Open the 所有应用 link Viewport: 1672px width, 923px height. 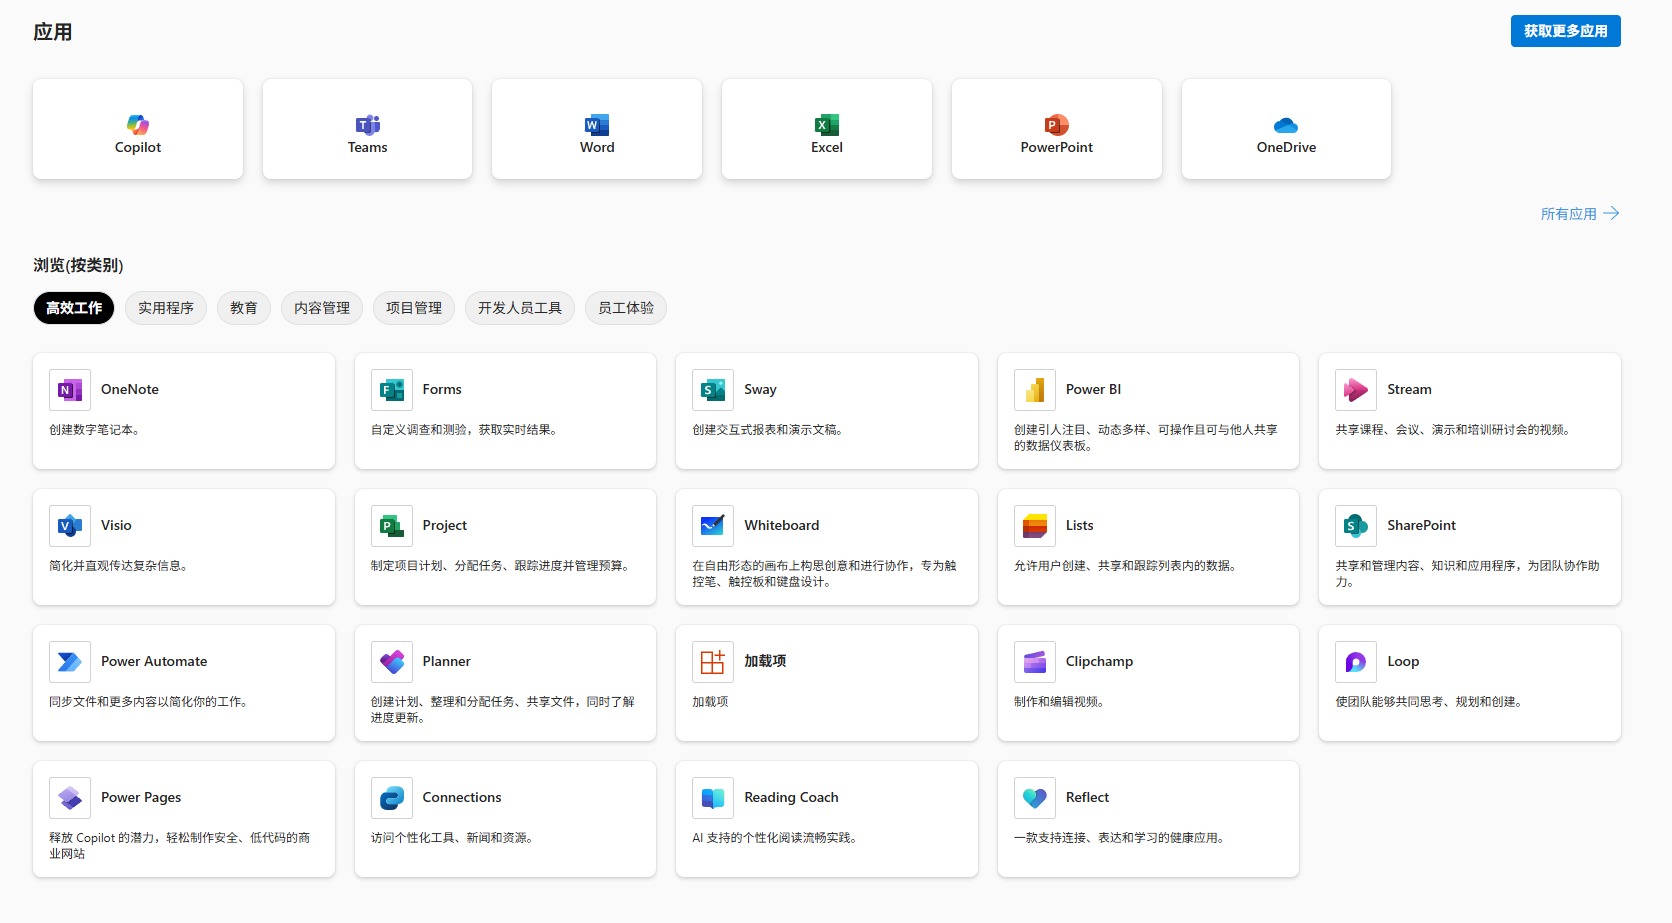(1579, 214)
